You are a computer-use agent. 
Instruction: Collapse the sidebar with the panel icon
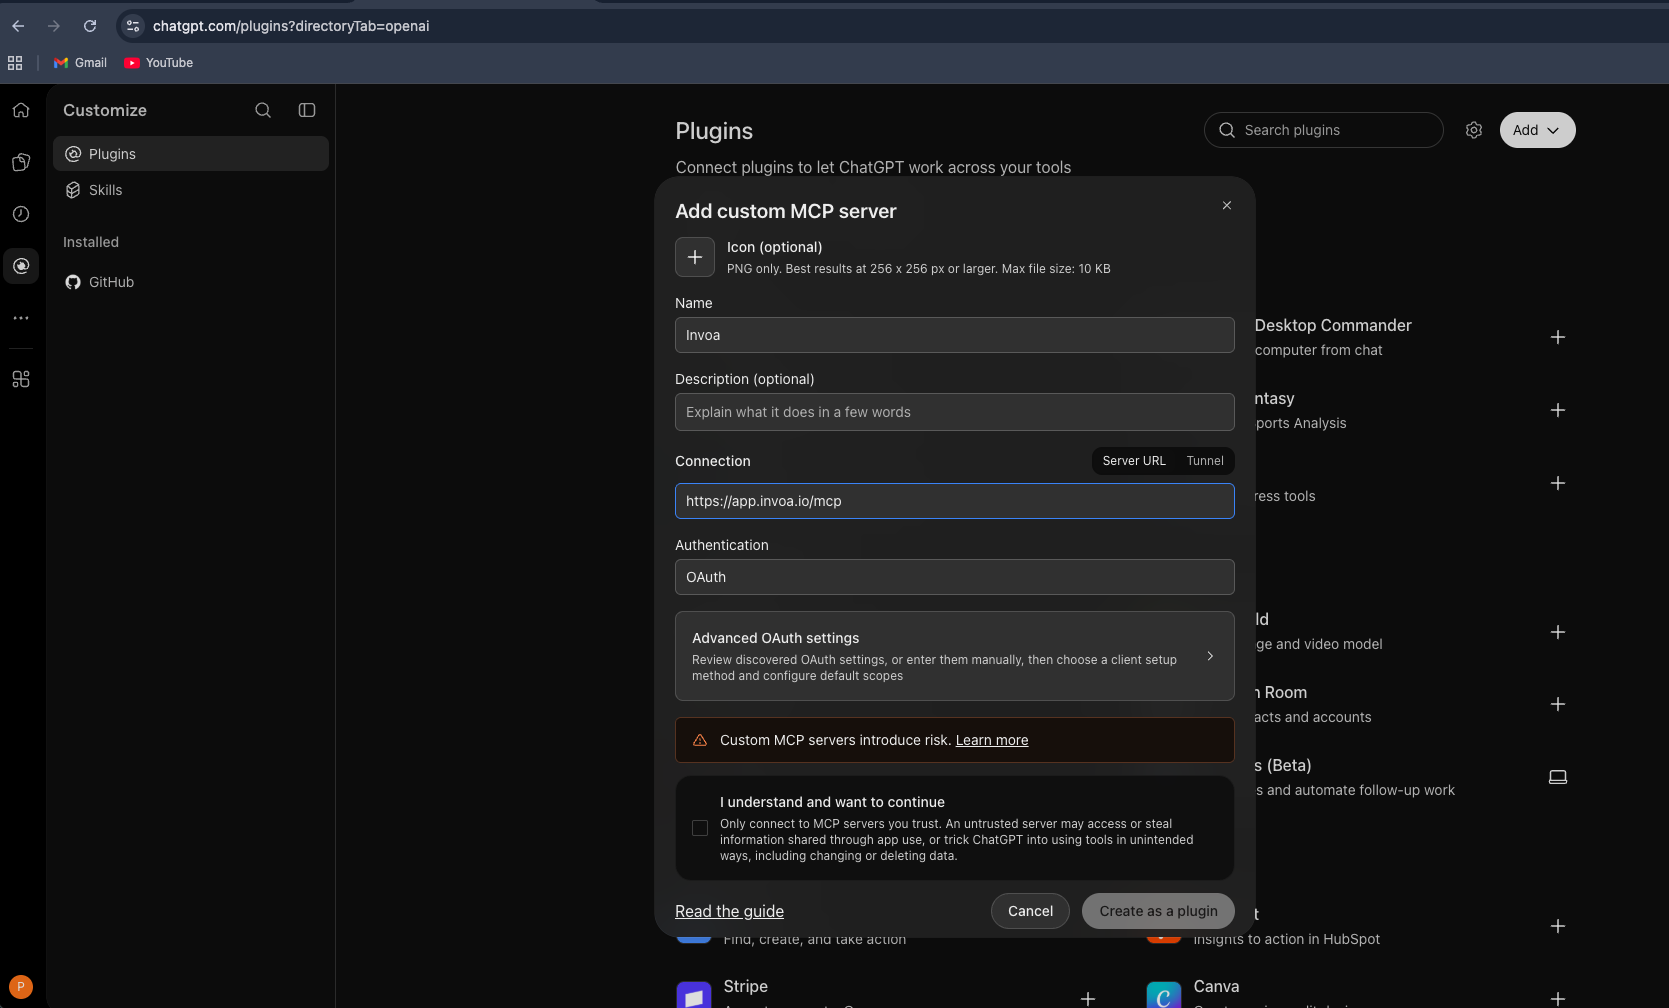click(307, 110)
